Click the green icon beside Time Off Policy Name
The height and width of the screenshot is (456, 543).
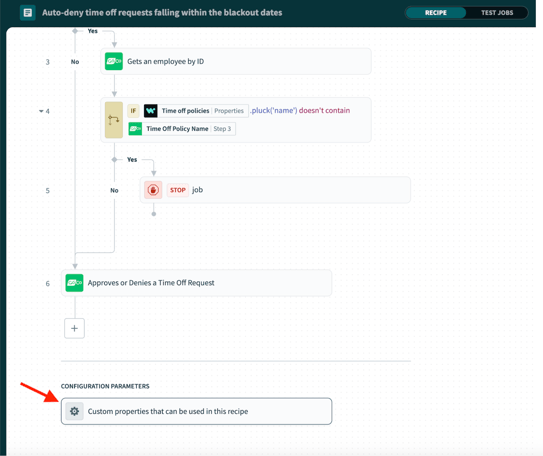pyautogui.click(x=135, y=129)
